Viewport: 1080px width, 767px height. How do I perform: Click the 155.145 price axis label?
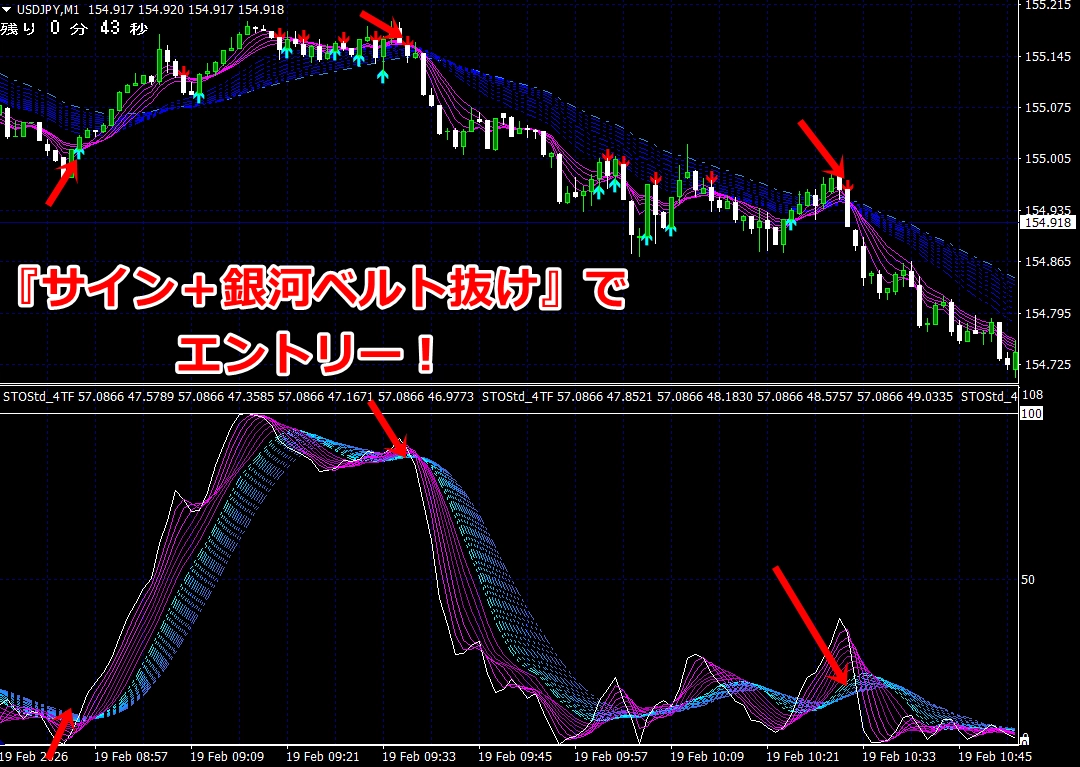[1048, 56]
